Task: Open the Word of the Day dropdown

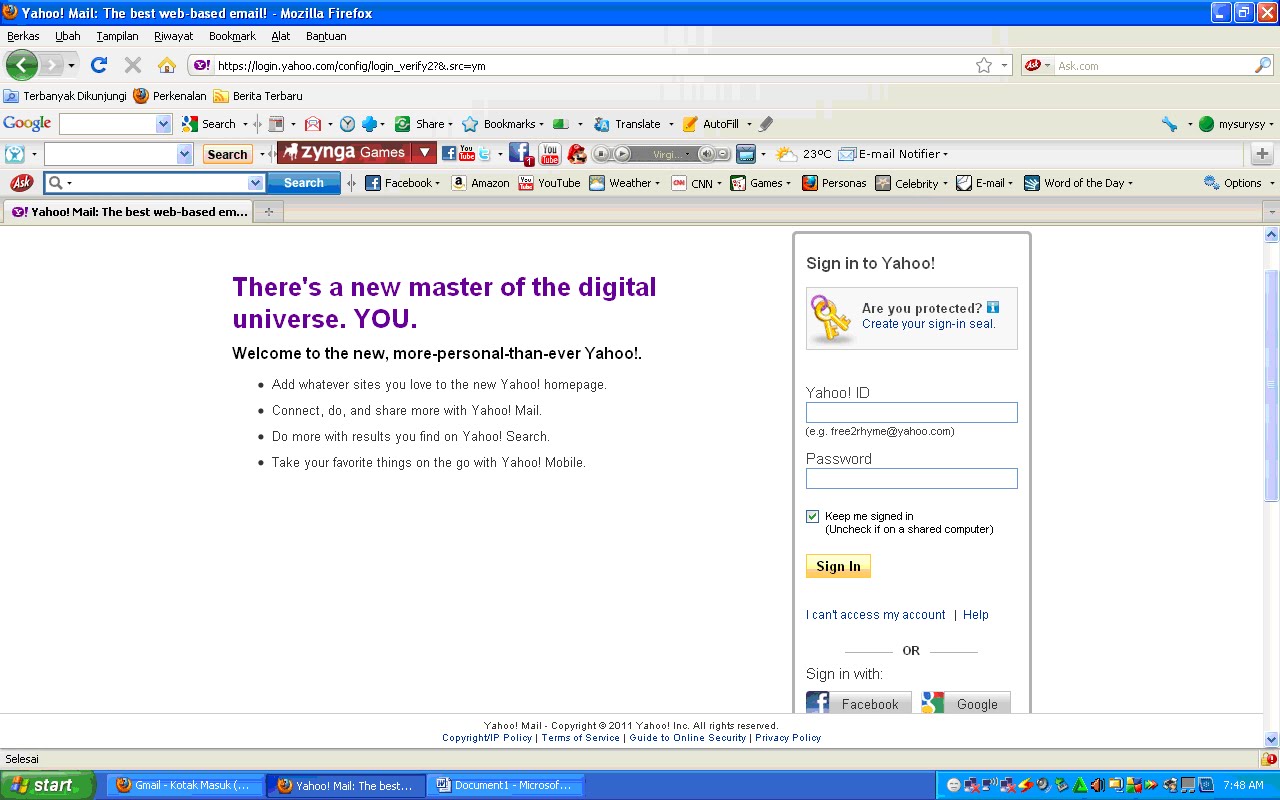Action: [x=1130, y=183]
